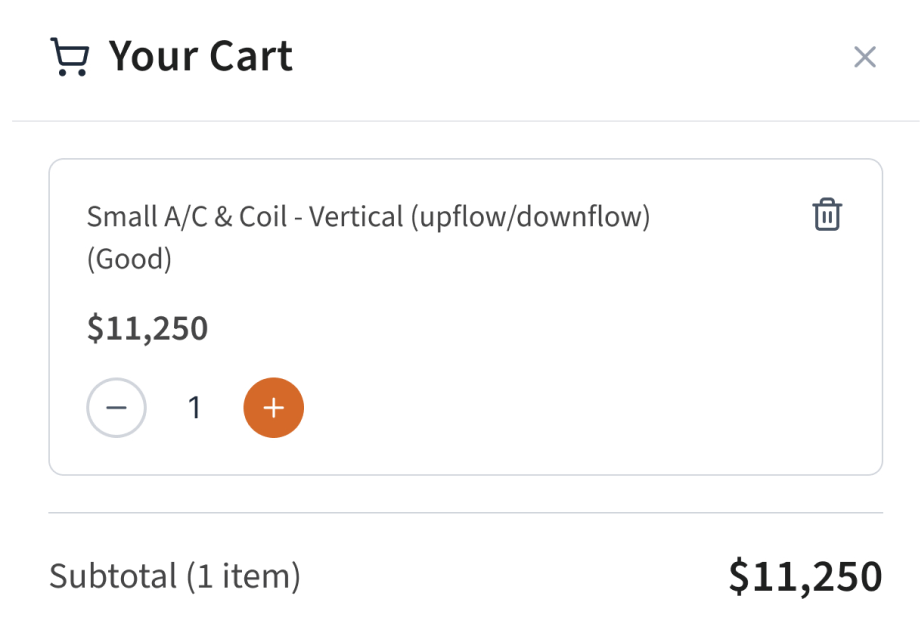
Task: Click the item price $11,250 in the card
Action: click(147, 328)
